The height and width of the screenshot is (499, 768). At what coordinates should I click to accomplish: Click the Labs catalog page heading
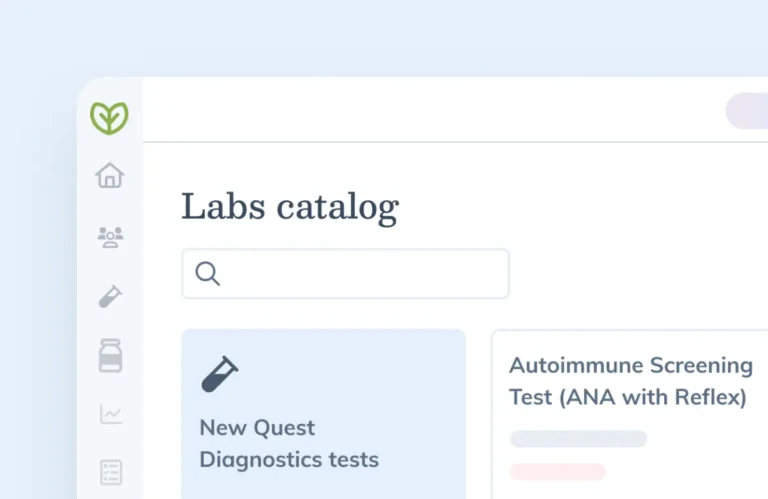[289, 207]
